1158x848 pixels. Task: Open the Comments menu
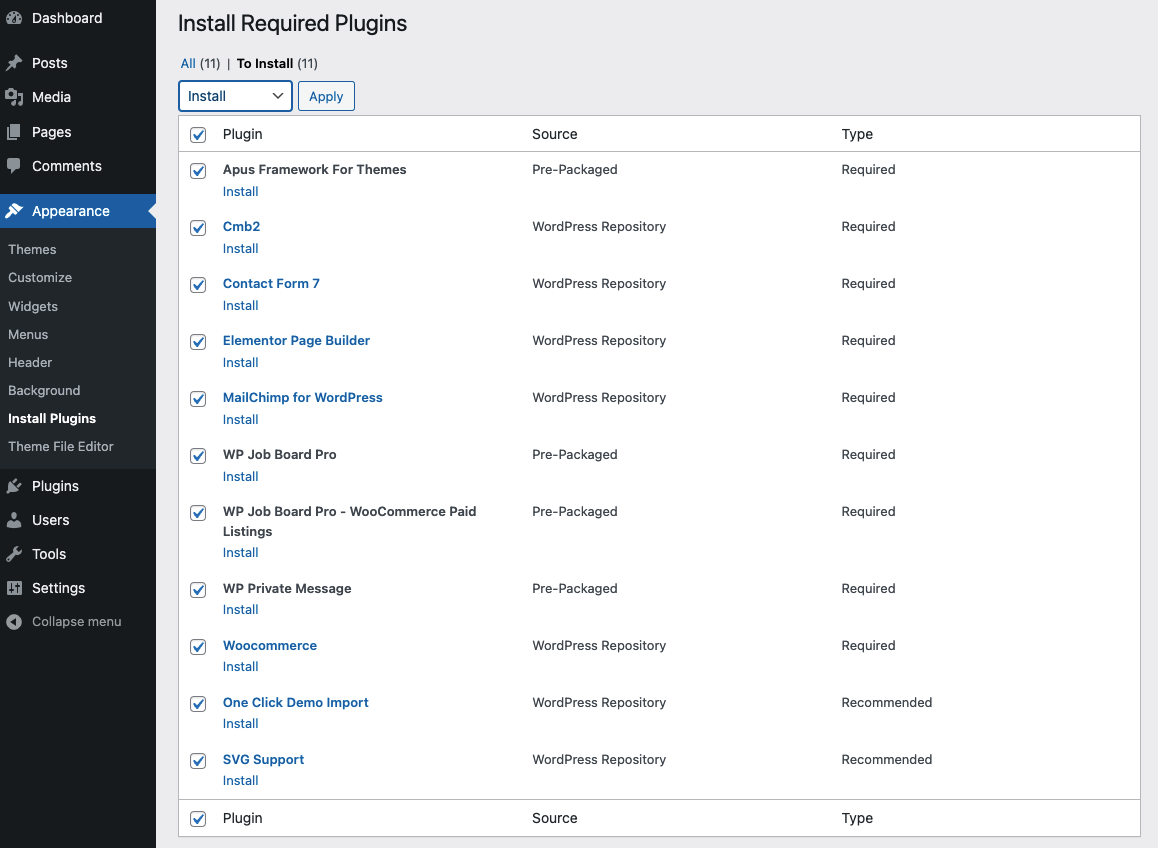coord(66,166)
